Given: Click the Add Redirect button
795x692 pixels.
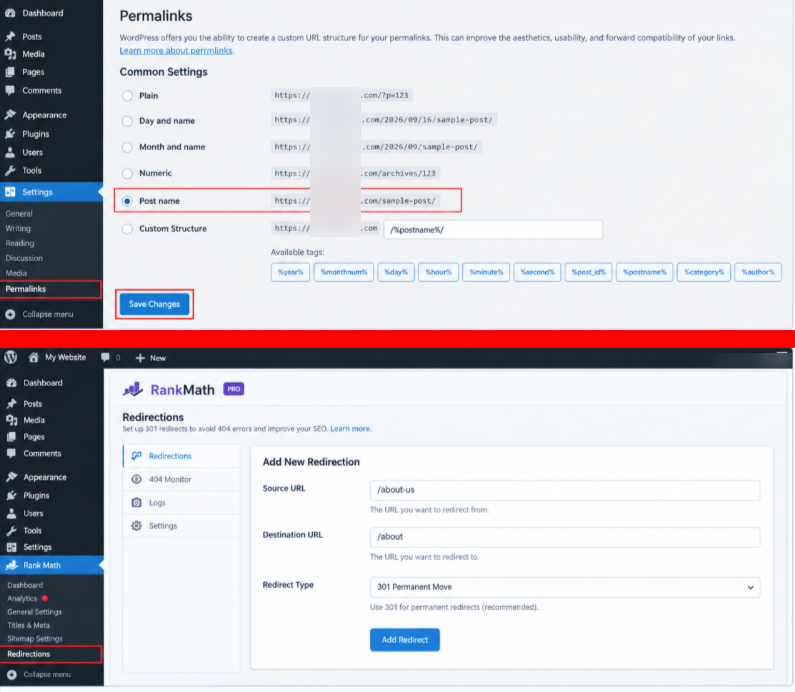Looking at the screenshot, I should pos(405,640).
